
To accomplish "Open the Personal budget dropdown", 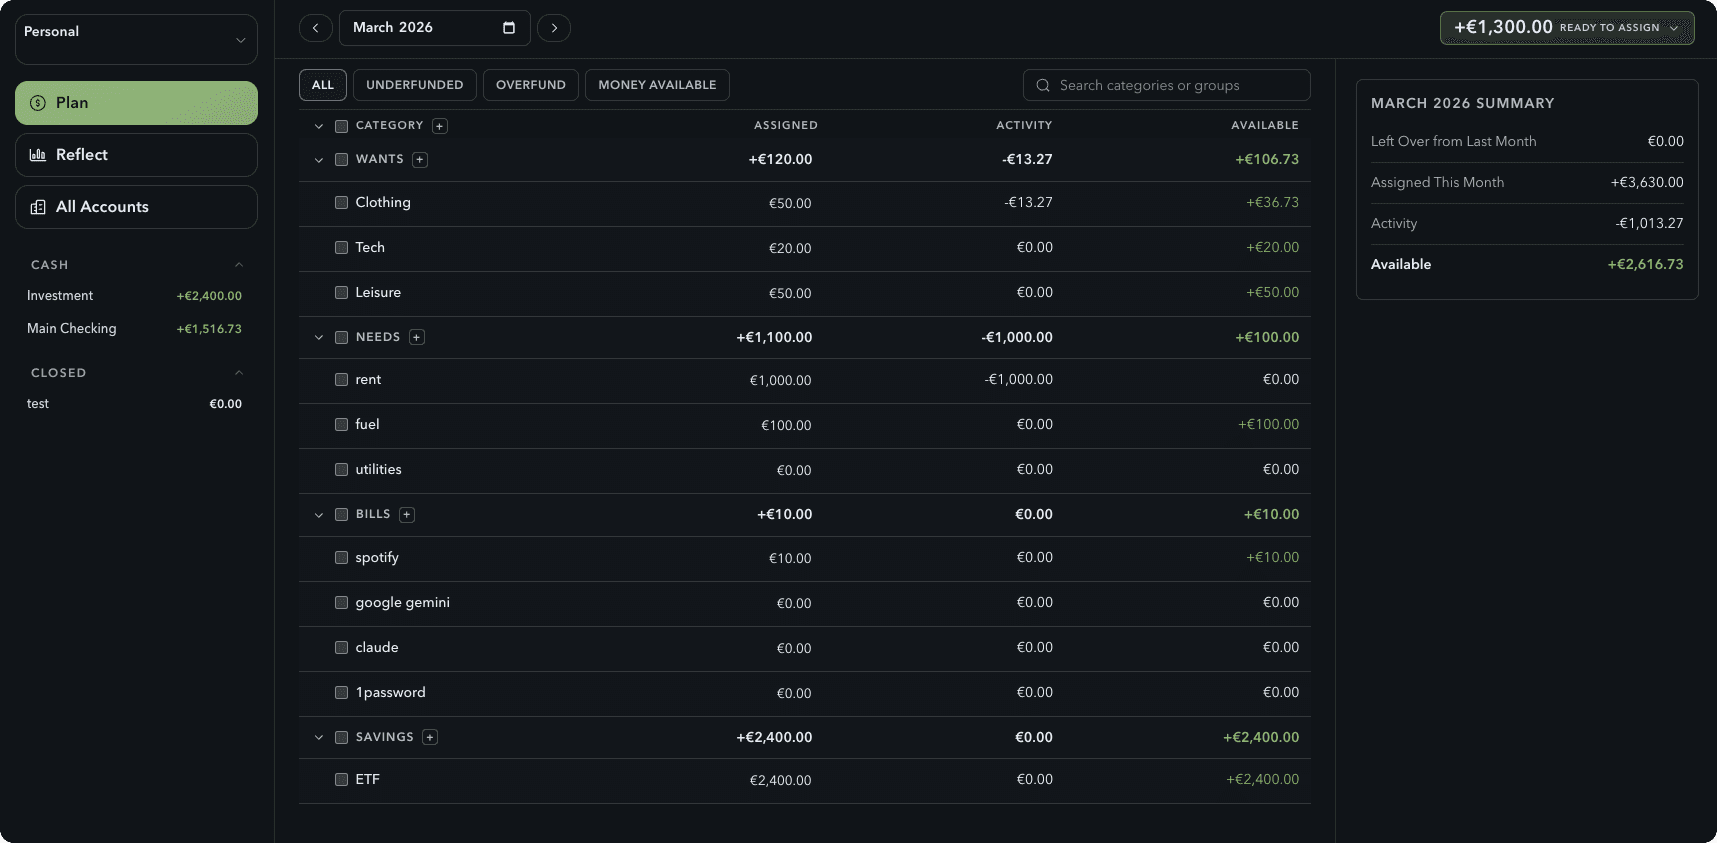I will click(136, 40).
